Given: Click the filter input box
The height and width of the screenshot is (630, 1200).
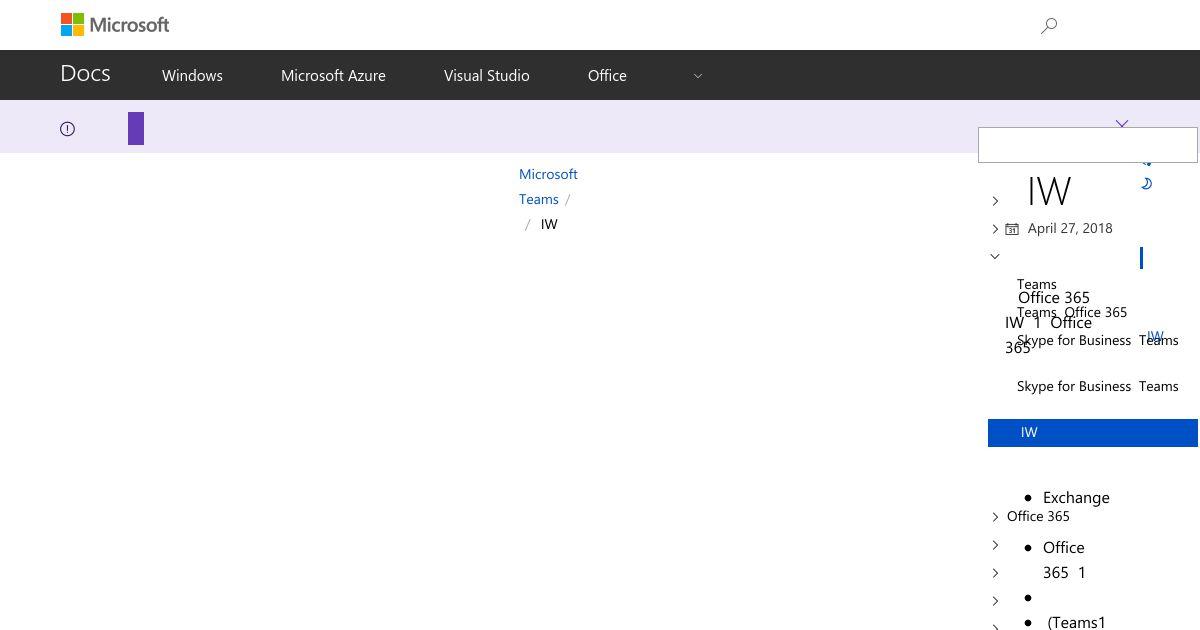Looking at the screenshot, I should [1088, 145].
